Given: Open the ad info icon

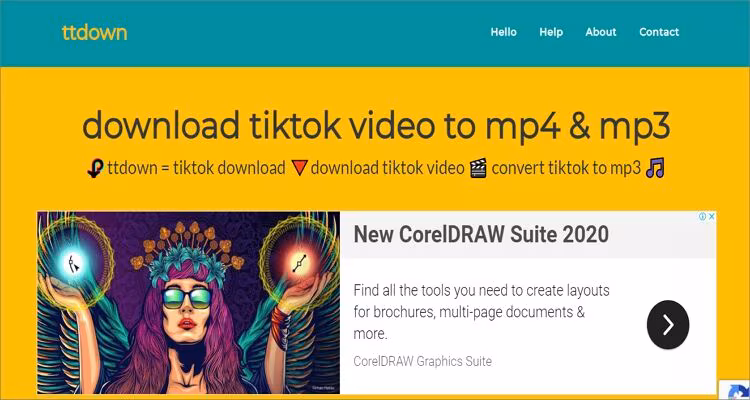Looking at the screenshot, I should click(703, 217).
